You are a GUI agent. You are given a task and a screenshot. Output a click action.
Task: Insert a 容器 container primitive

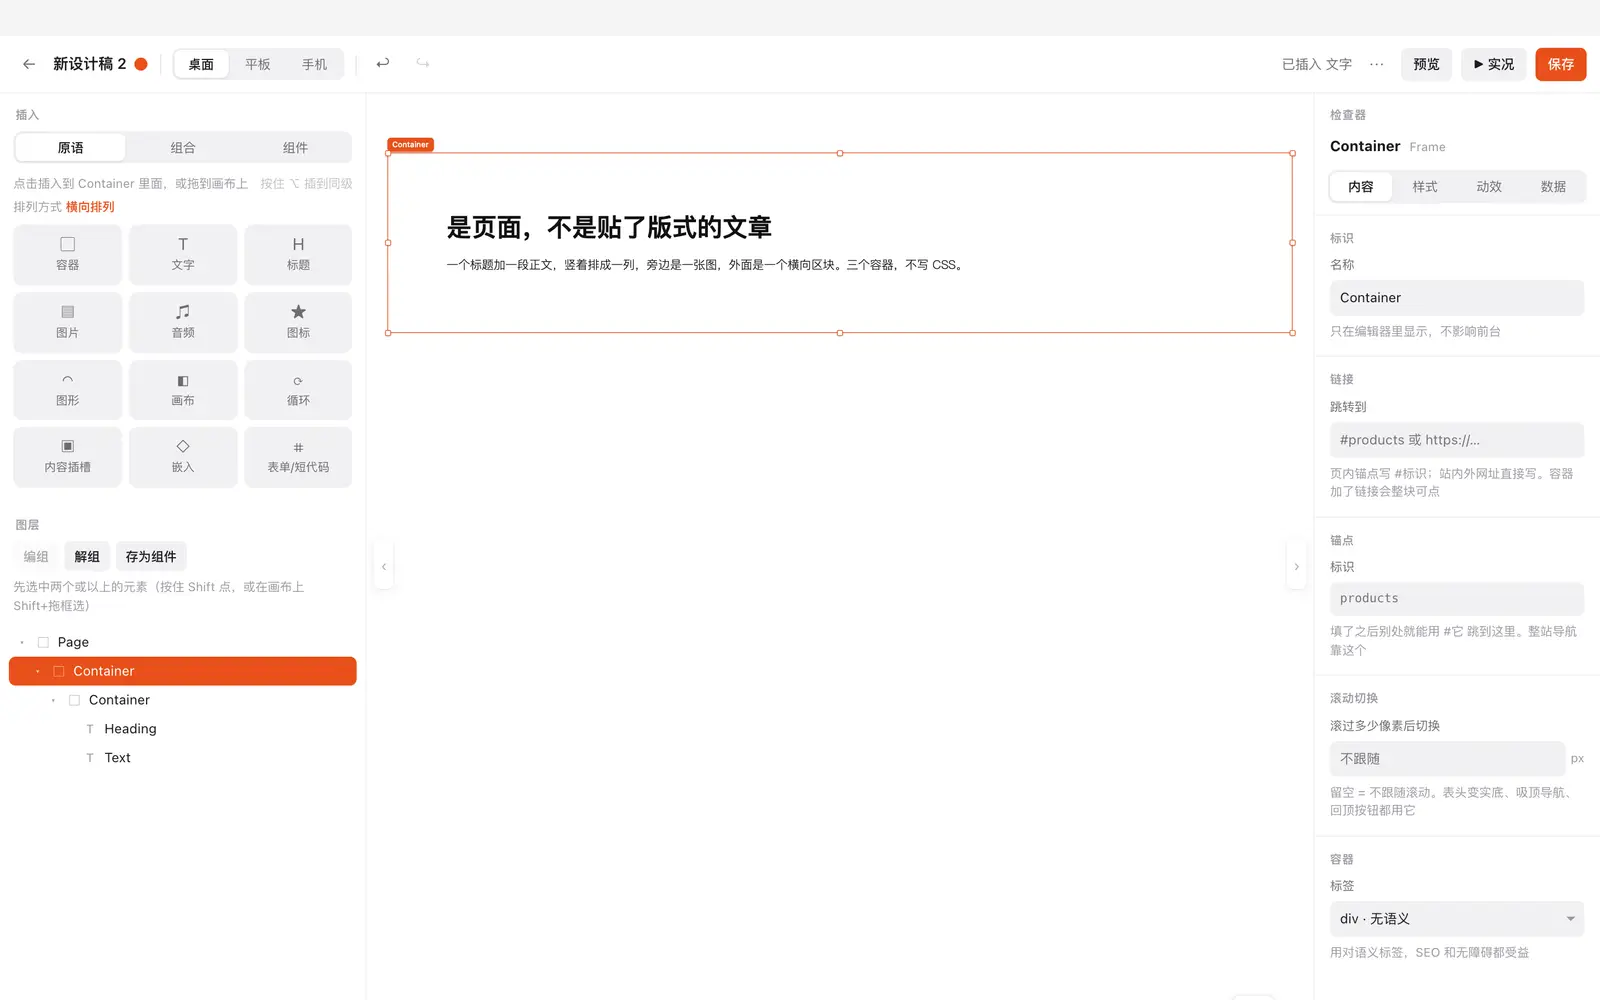68,254
